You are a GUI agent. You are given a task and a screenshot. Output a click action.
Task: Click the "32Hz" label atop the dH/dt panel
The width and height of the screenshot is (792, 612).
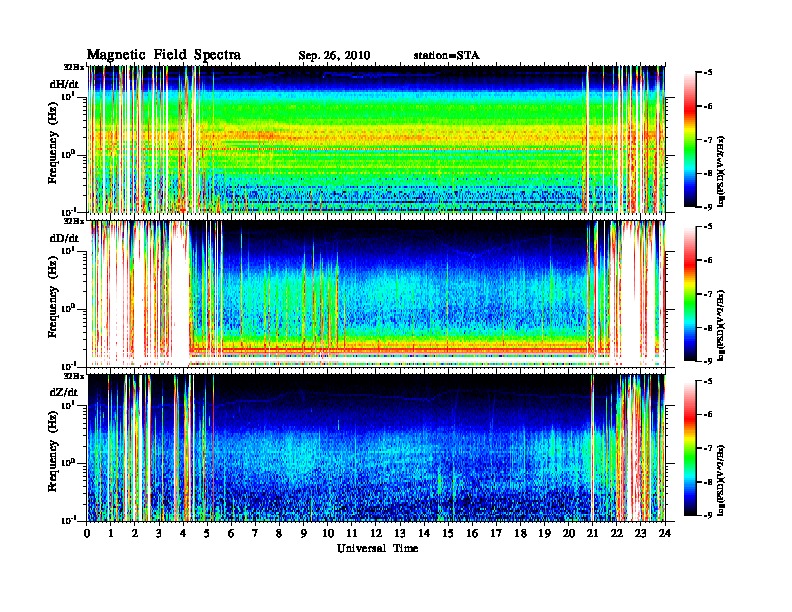pyautogui.click(x=74, y=66)
